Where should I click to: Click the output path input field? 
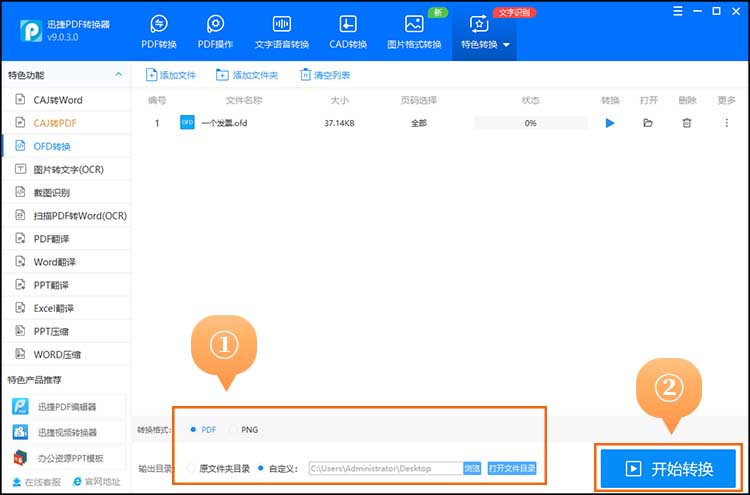pyautogui.click(x=386, y=468)
